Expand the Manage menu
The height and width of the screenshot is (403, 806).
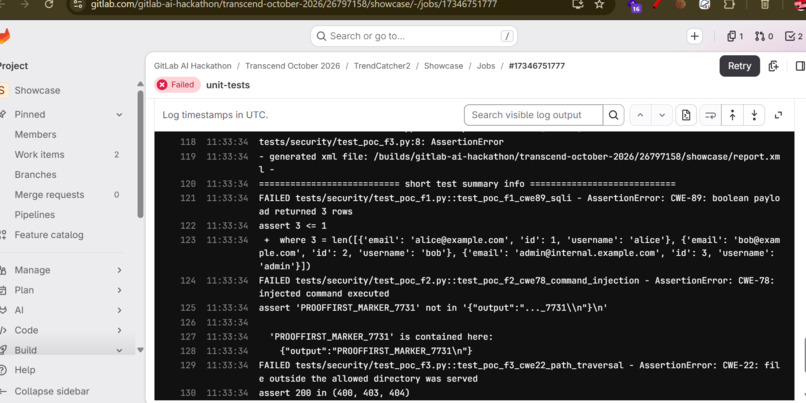click(x=119, y=270)
